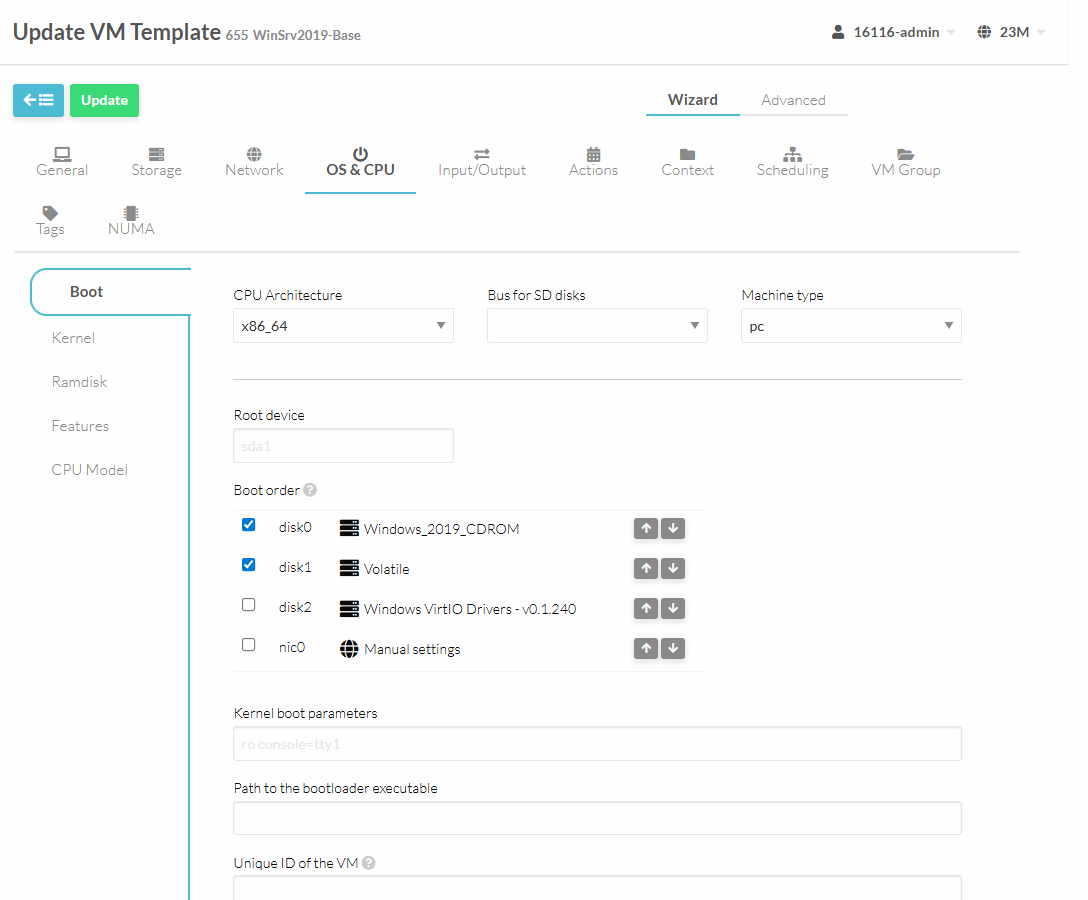Open the CPU Architecture dropdown

[343, 326]
